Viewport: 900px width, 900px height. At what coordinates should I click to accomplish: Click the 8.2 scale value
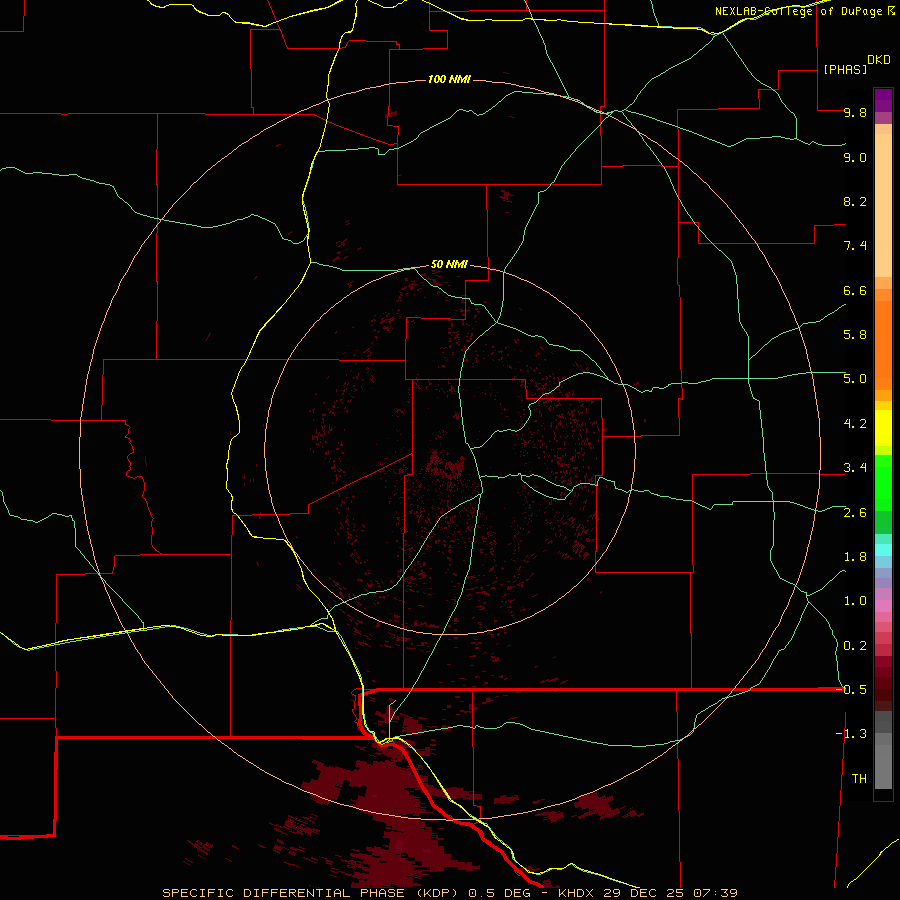[855, 201]
